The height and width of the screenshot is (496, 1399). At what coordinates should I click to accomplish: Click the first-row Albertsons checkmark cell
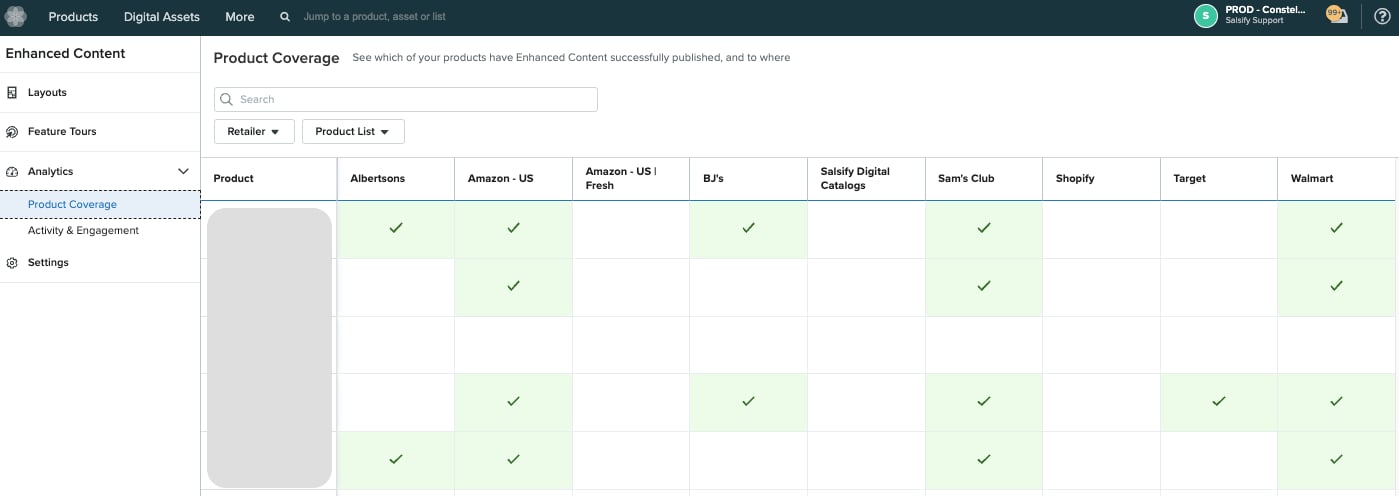tap(396, 229)
